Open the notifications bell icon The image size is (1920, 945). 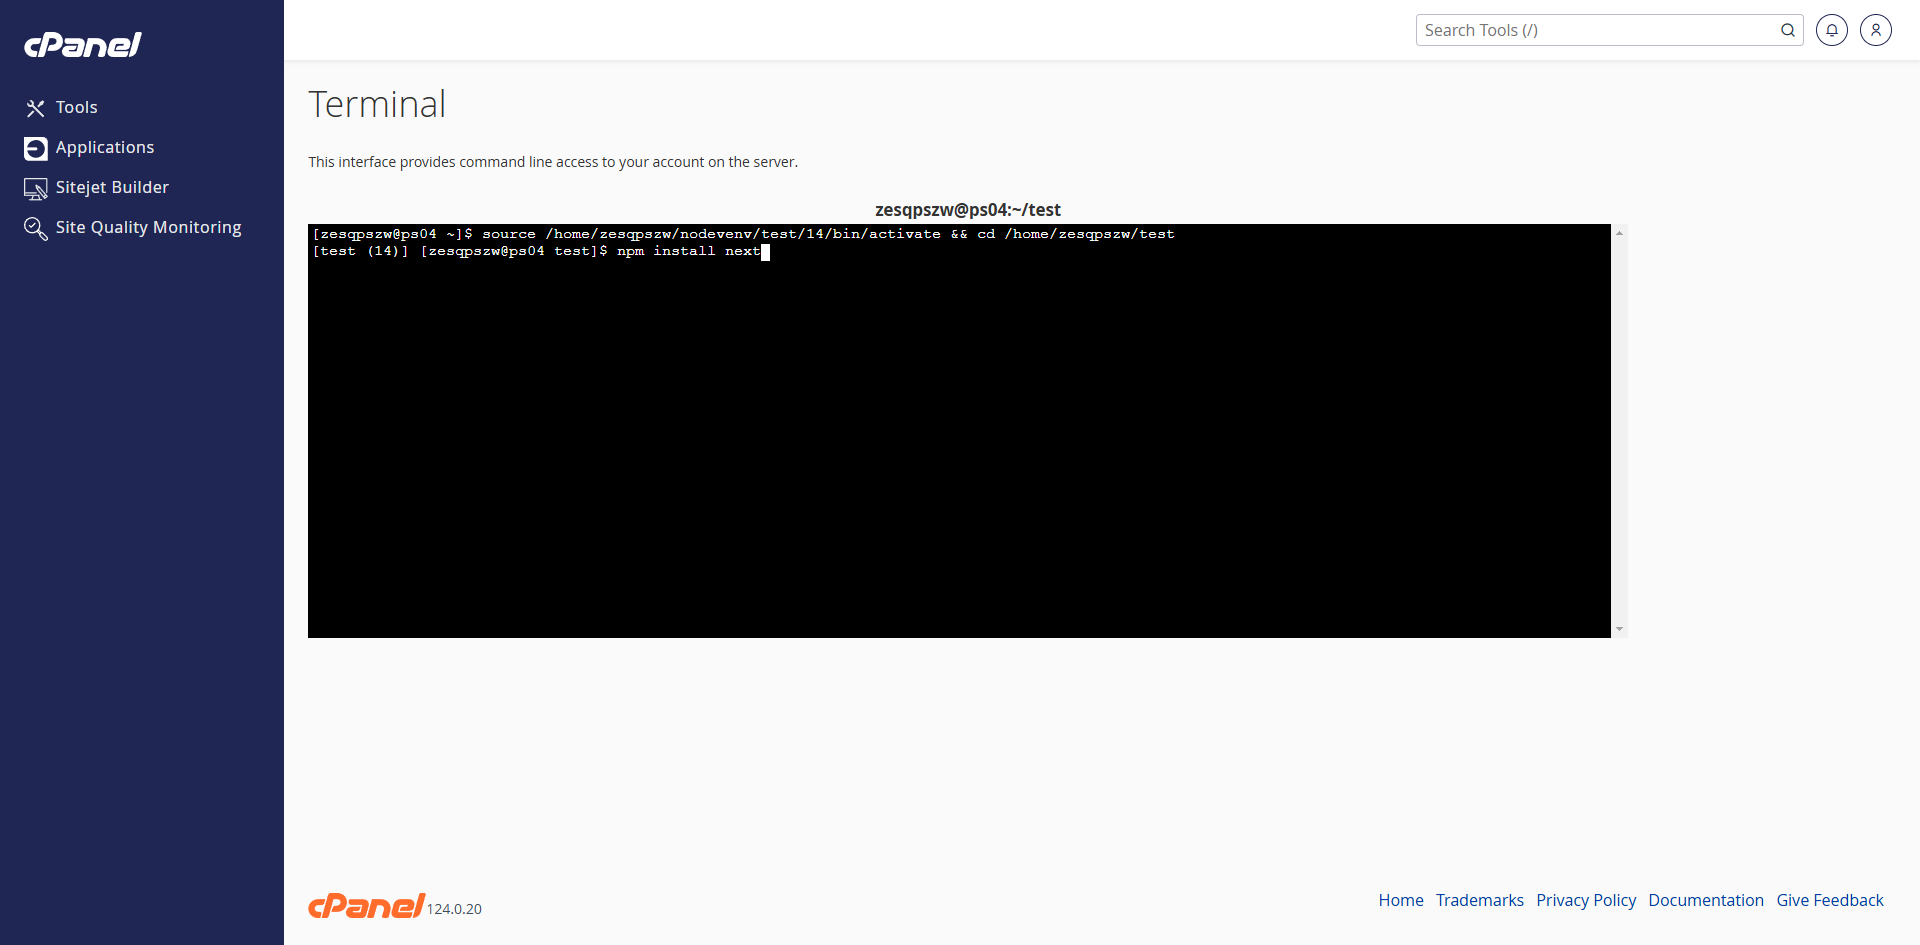[x=1832, y=30]
